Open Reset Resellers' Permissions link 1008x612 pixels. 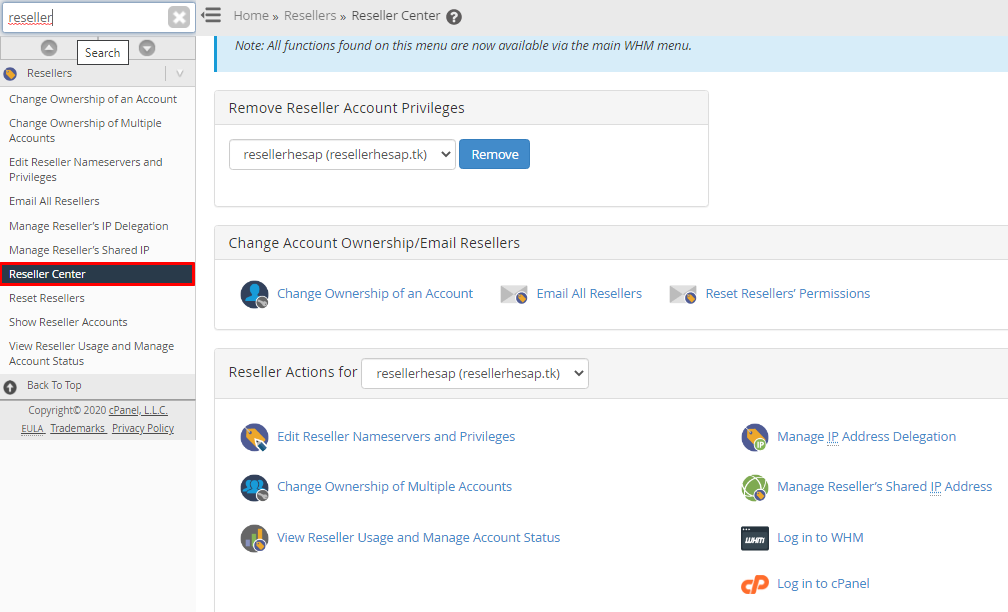tap(788, 294)
